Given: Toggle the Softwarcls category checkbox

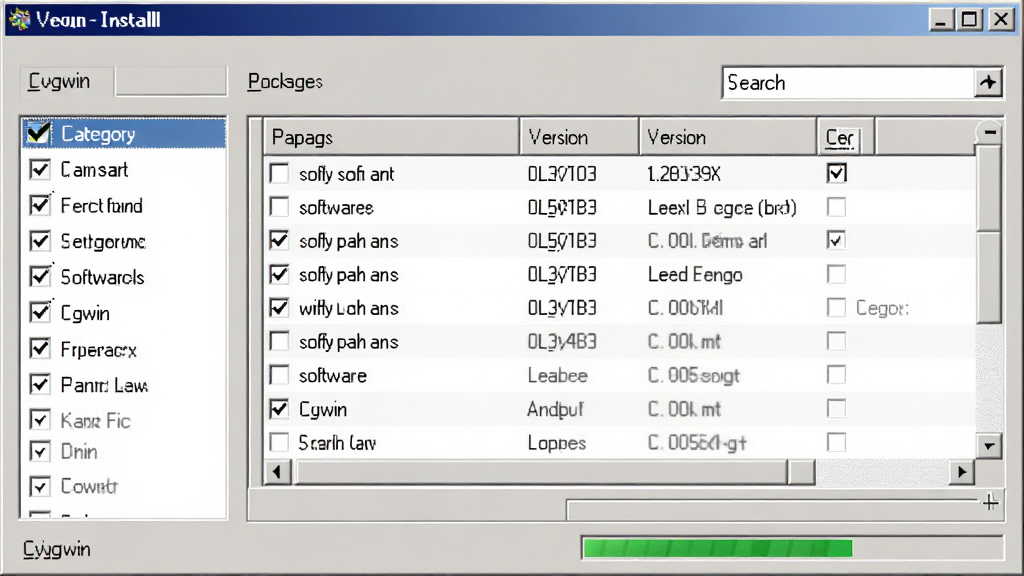Looking at the screenshot, I should click(40, 276).
